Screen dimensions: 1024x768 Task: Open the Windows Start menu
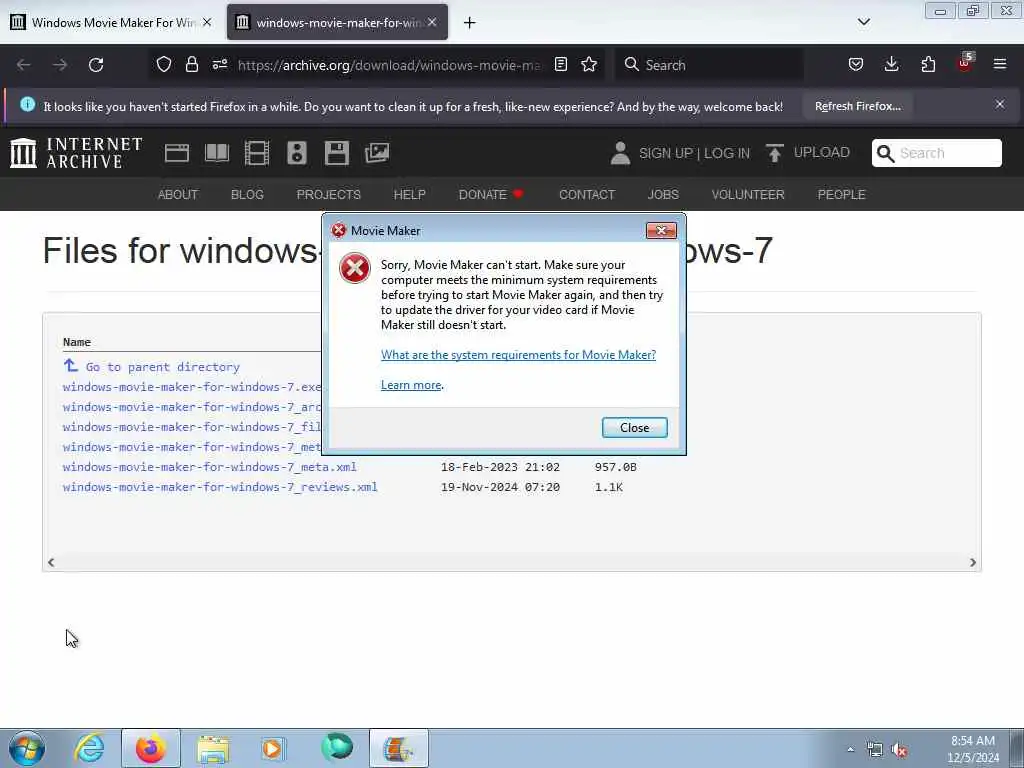coord(26,748)
